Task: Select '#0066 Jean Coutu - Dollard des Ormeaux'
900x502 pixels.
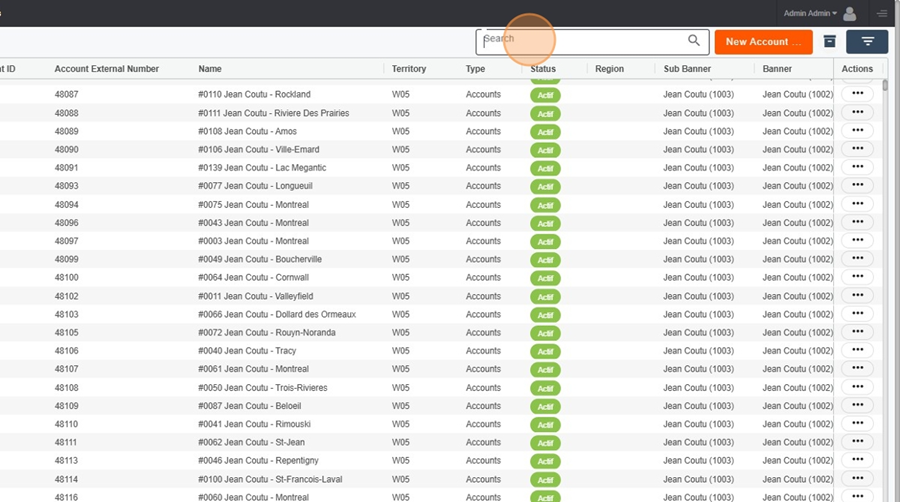Action: [x=277, y=315]
